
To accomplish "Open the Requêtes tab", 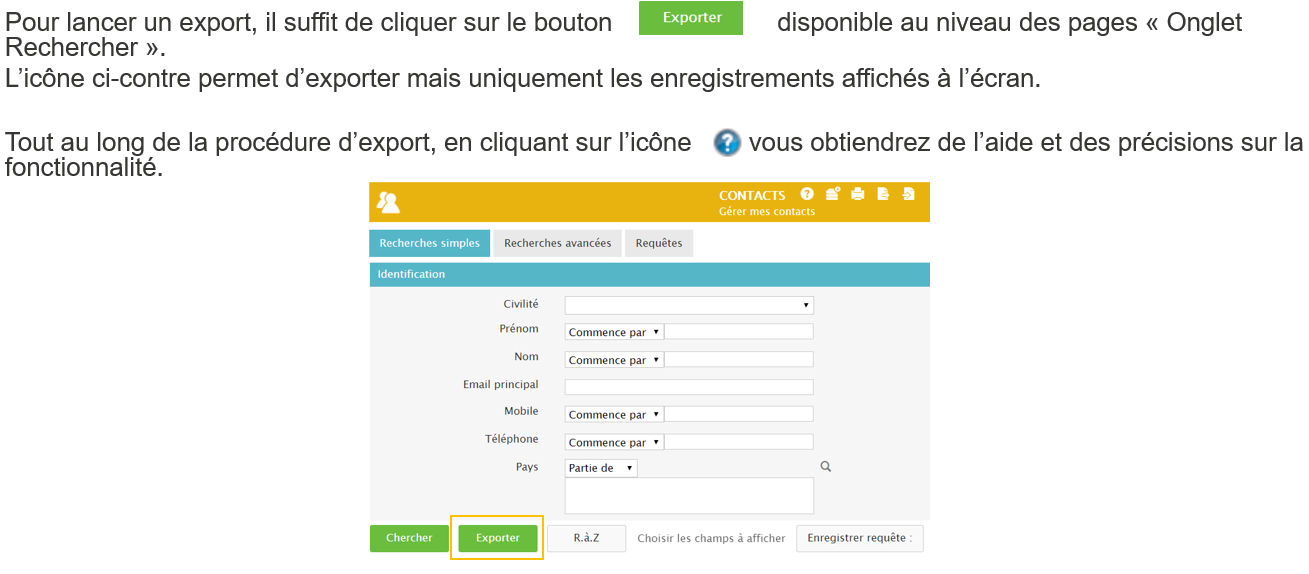I will (659, 243).
